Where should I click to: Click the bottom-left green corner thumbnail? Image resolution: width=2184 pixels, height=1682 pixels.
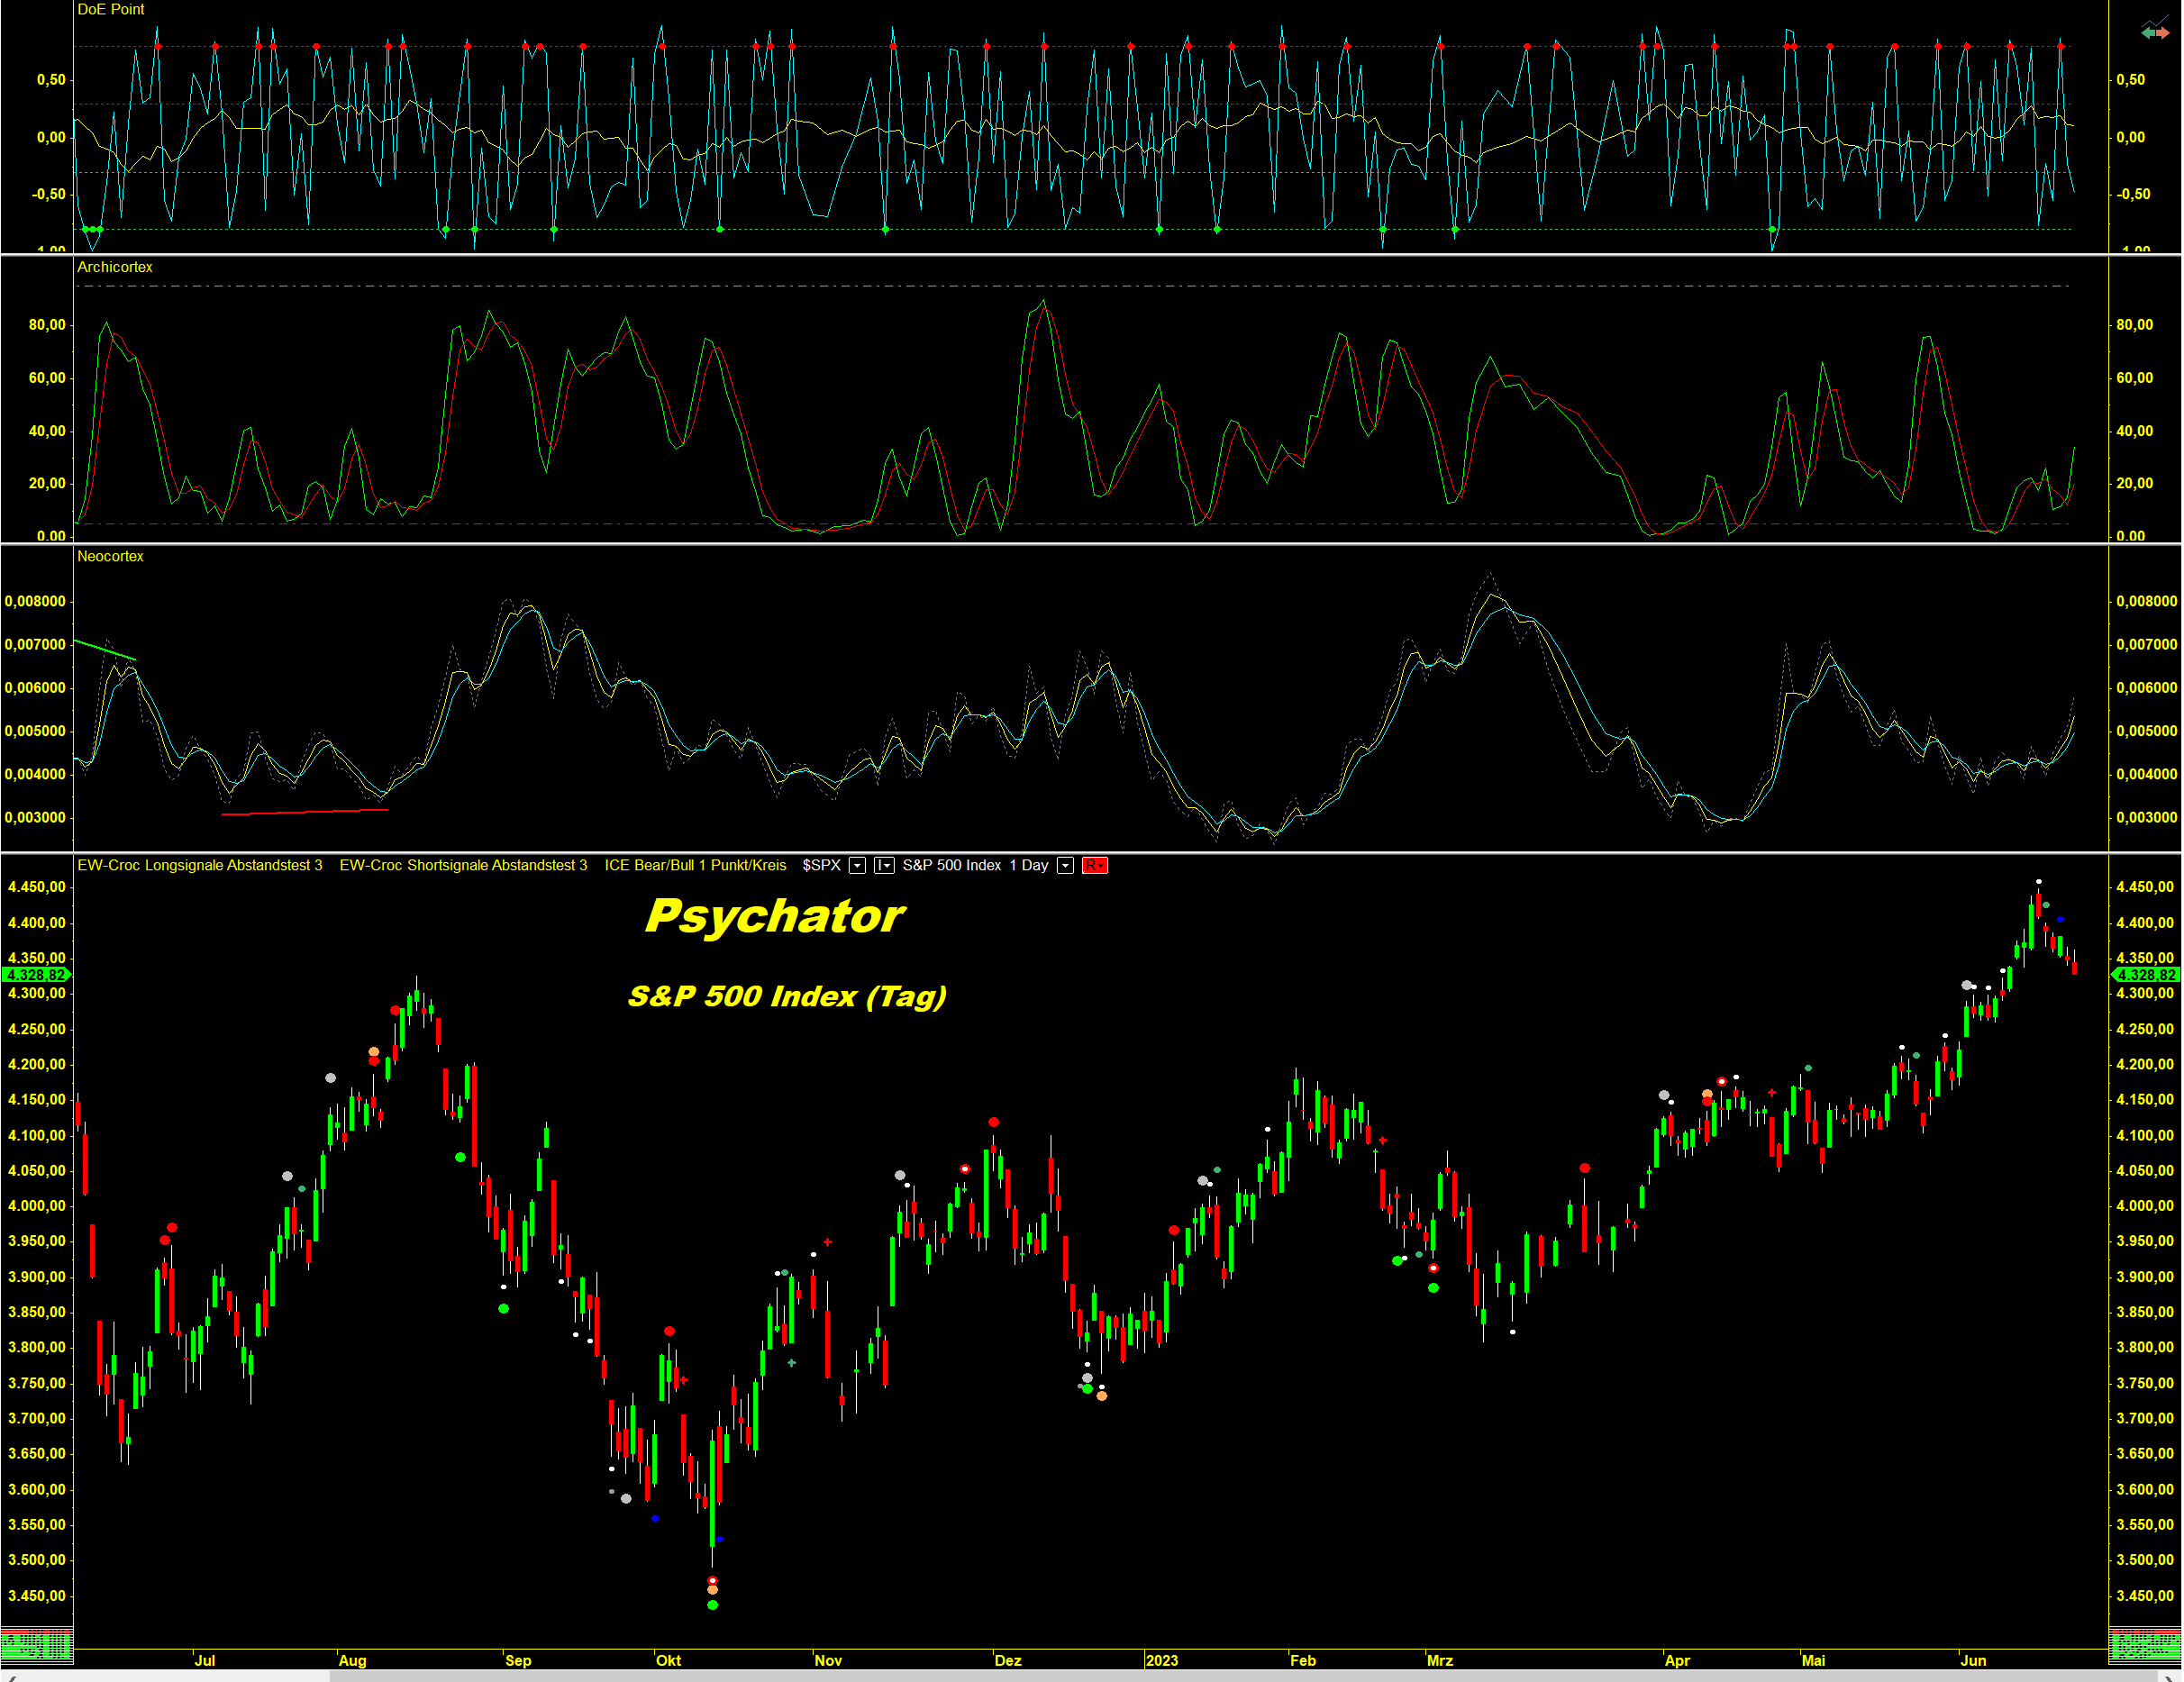pyautogui.click(x=36, y=1645)
